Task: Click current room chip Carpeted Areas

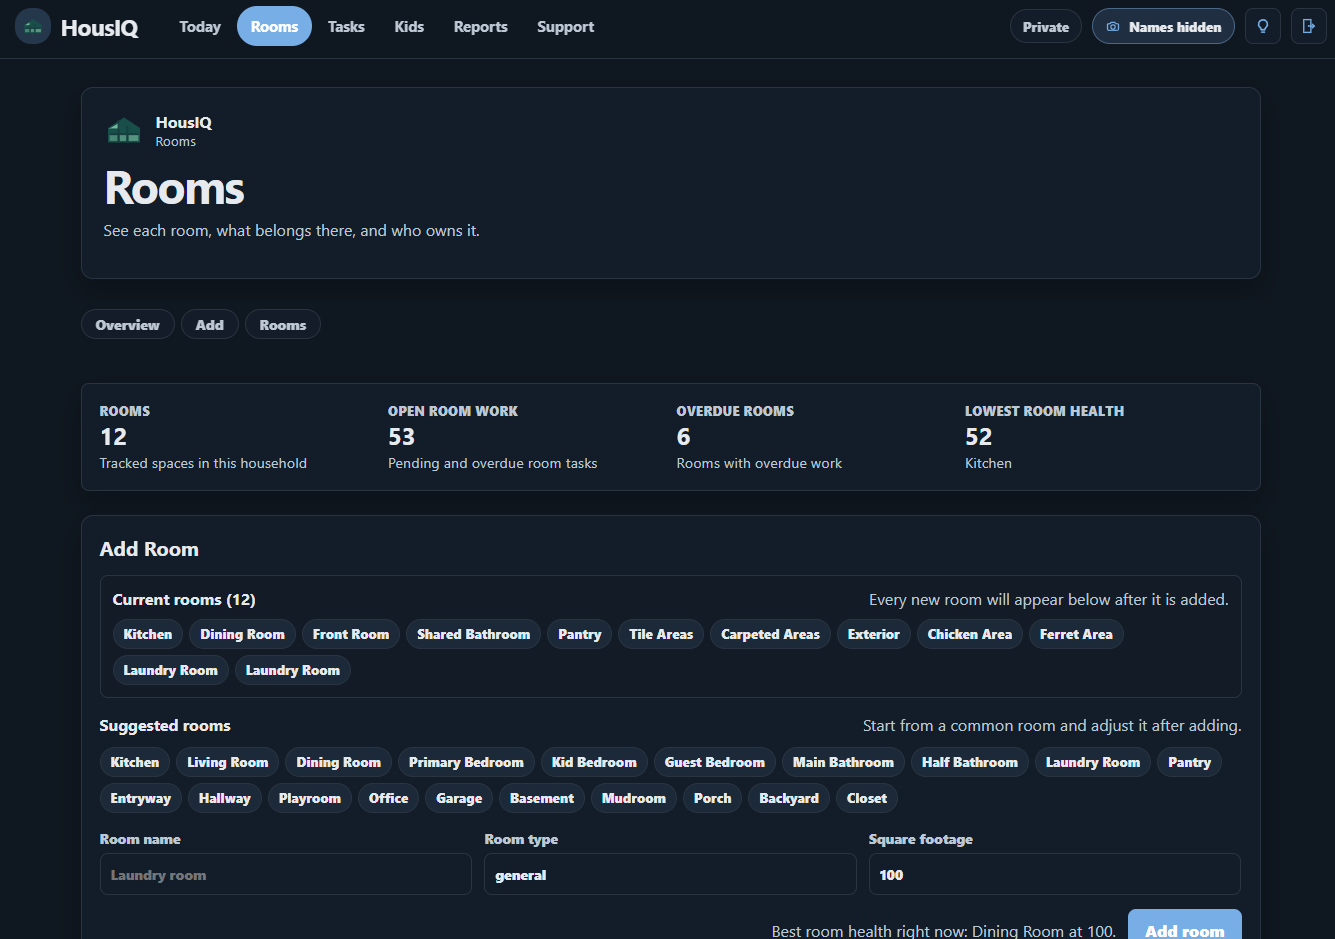Action: (770, 634)
